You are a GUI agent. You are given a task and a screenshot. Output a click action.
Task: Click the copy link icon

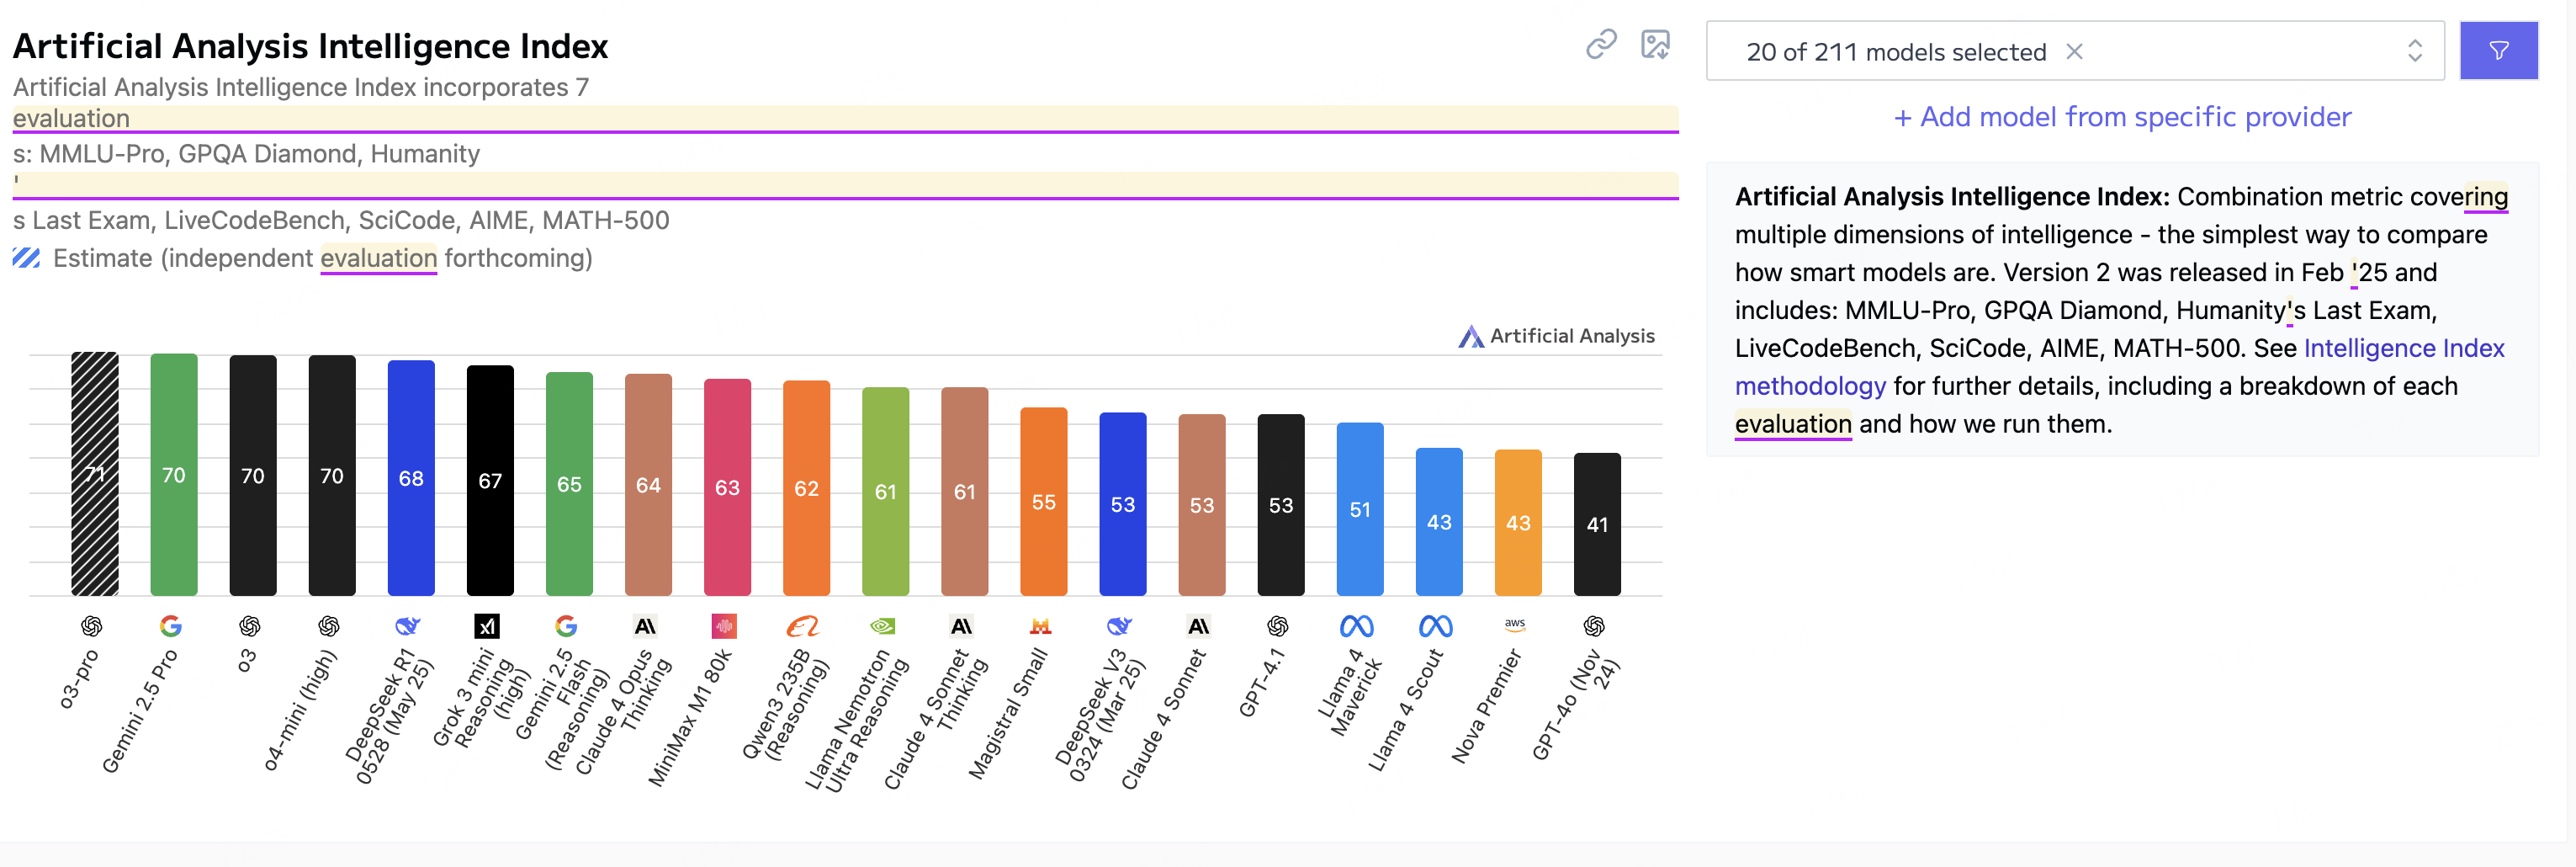pyautogui.click(x=1601, y=44)
